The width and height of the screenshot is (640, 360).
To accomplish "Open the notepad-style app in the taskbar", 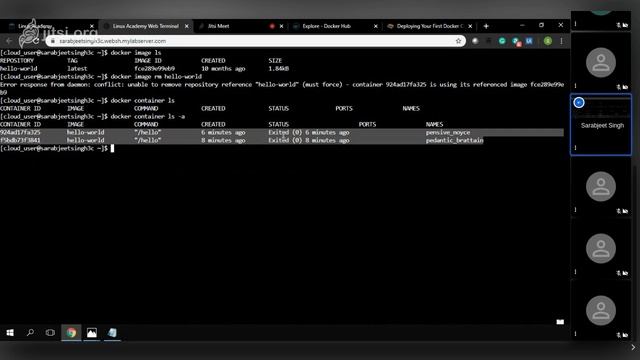I will (x=112, y=333).
